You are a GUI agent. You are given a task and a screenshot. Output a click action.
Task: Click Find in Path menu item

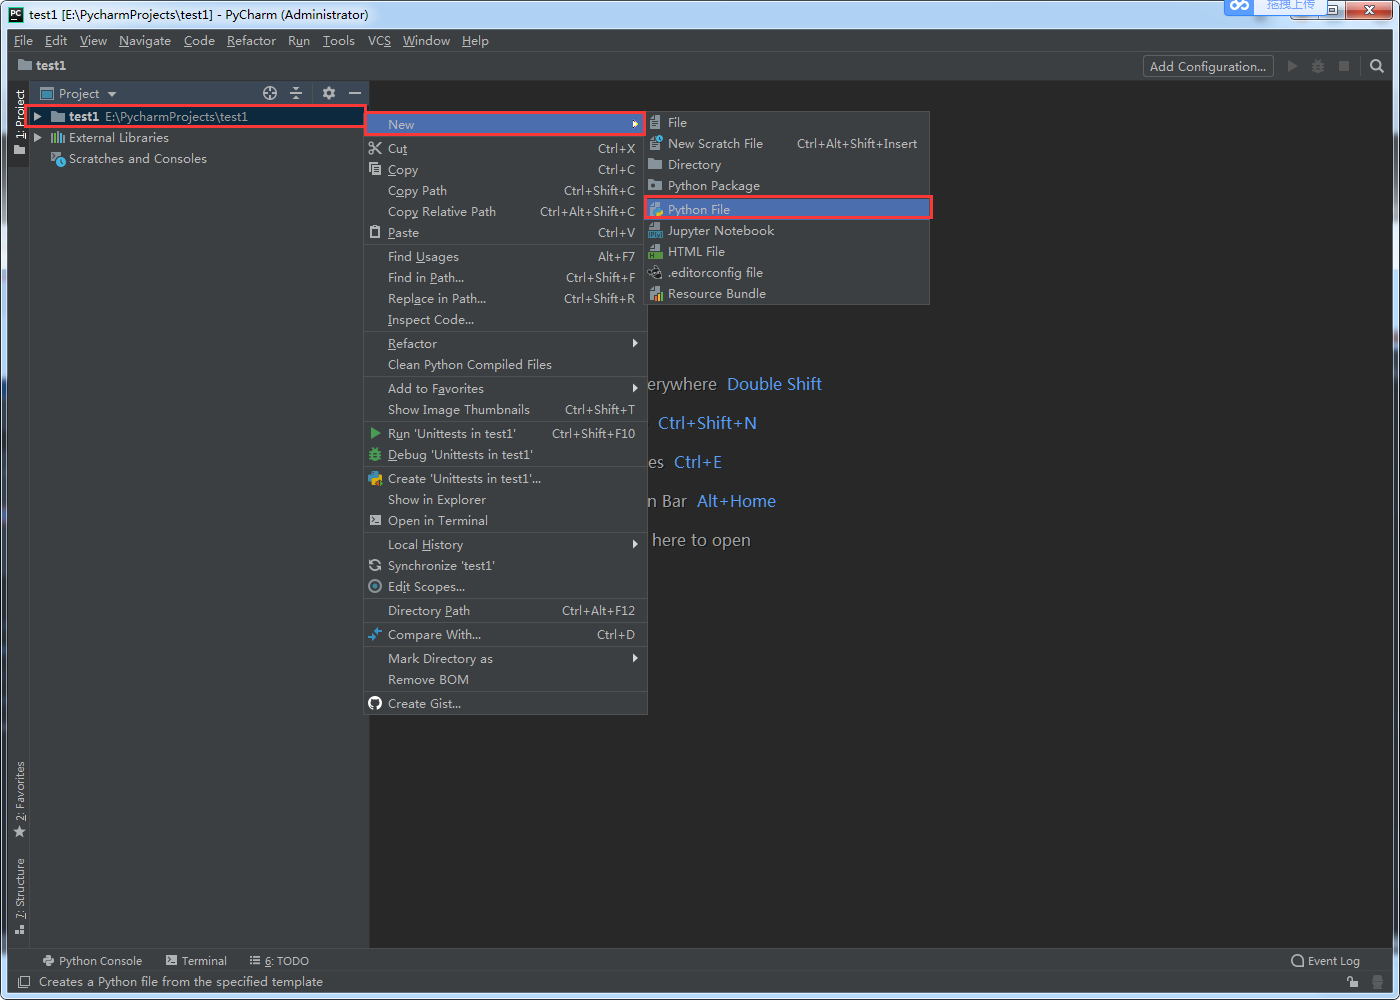(506, 277)
